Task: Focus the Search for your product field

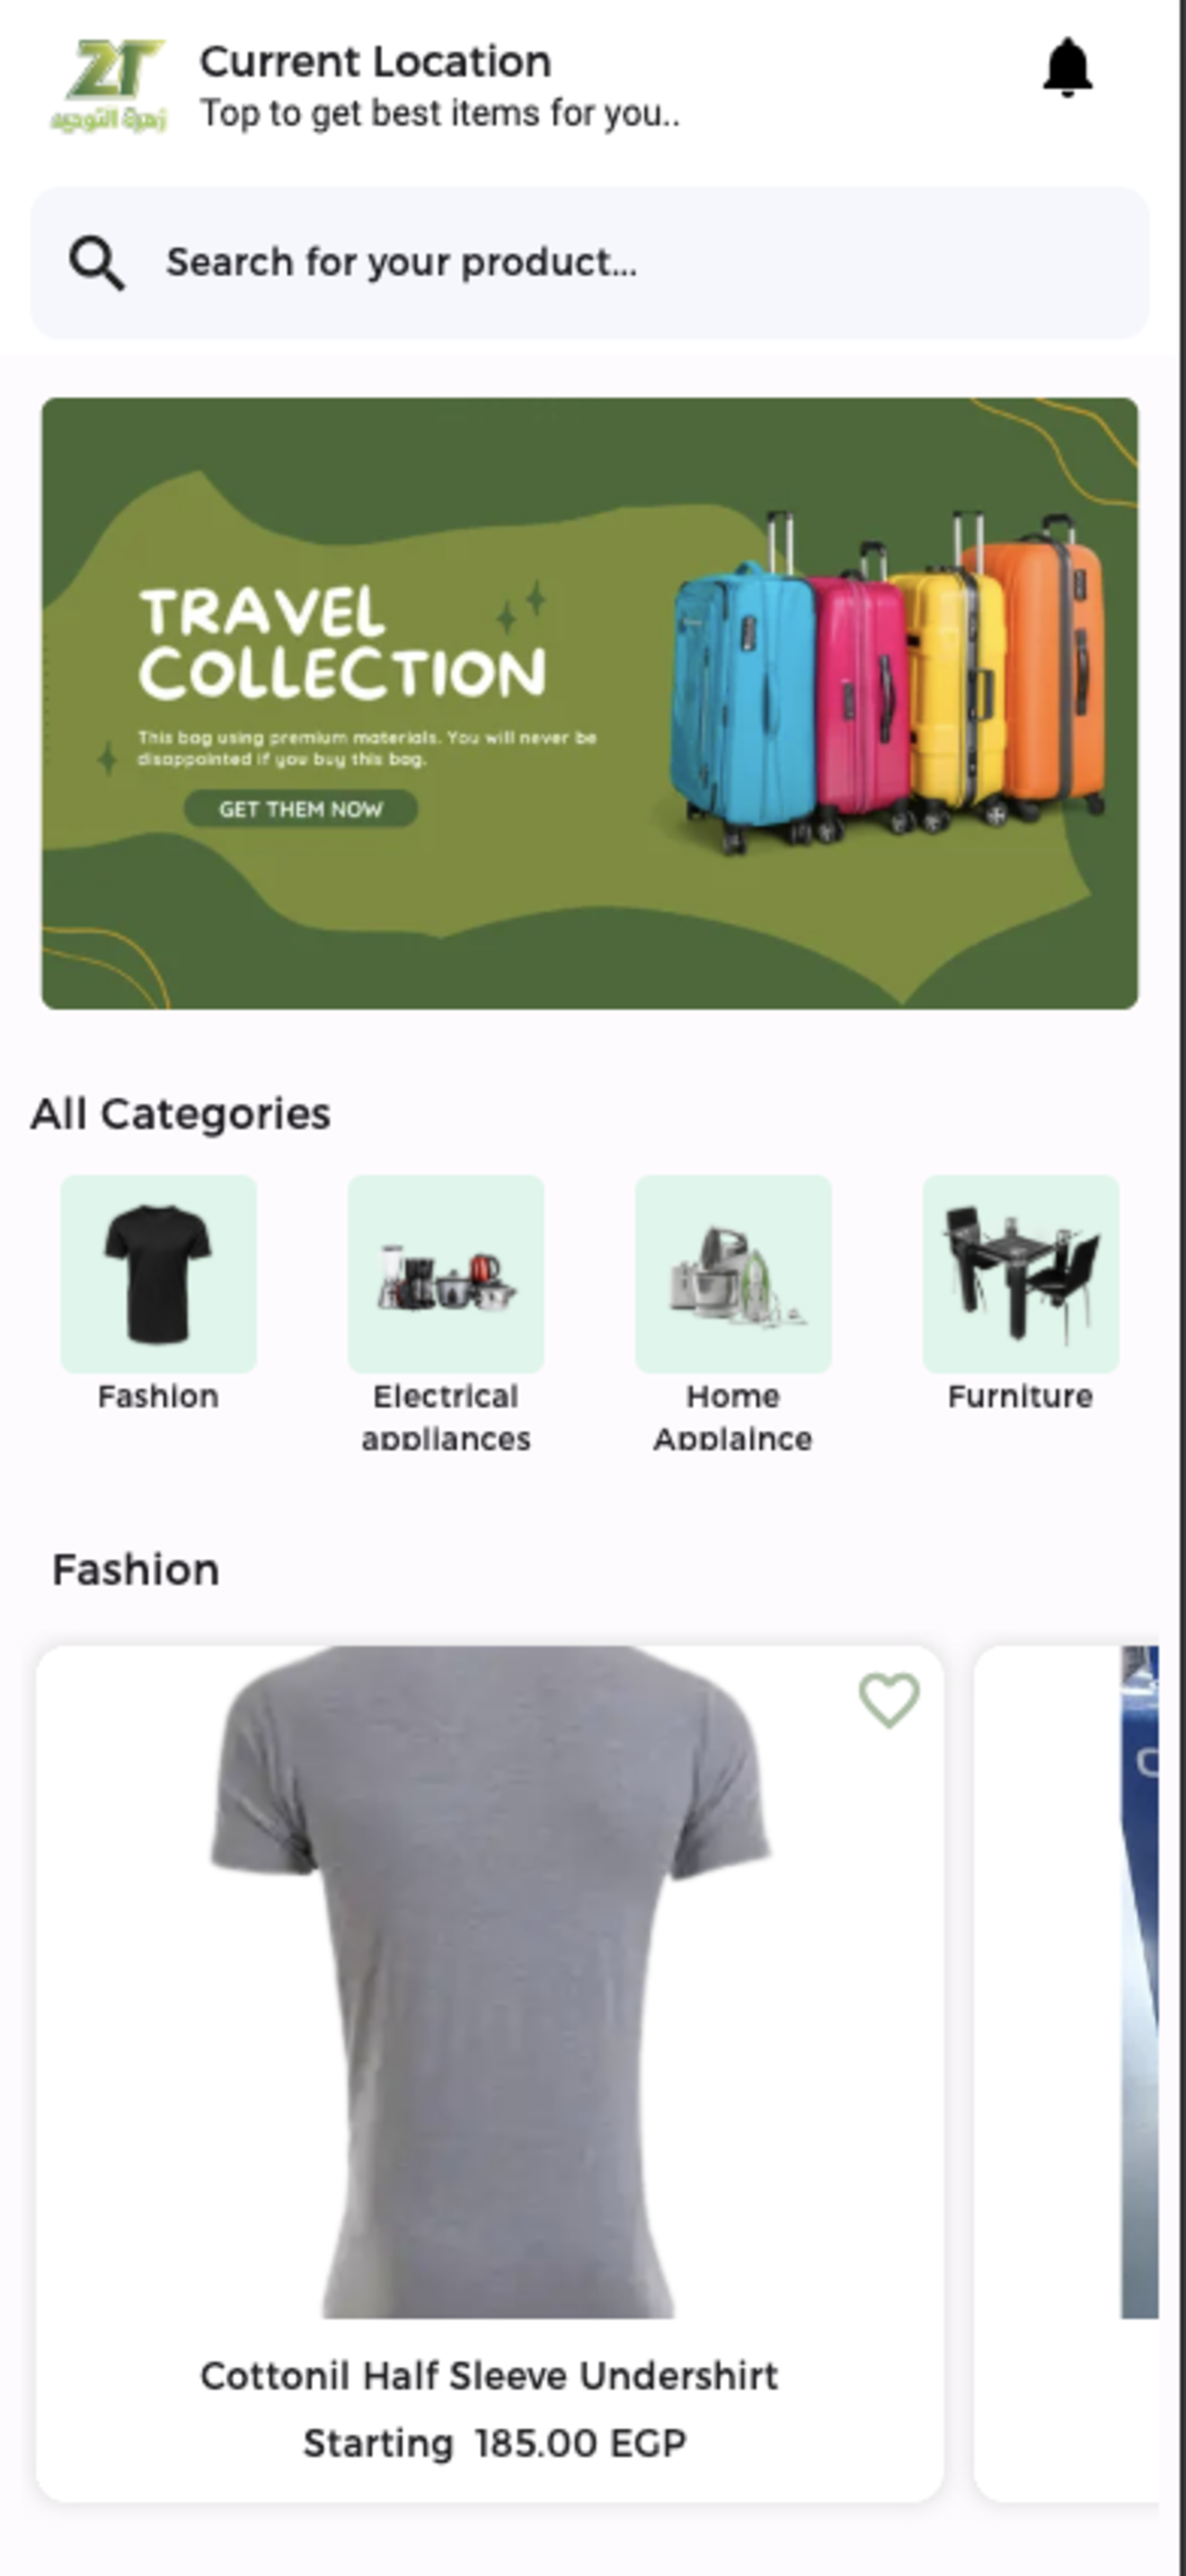Action: point(590,263)
